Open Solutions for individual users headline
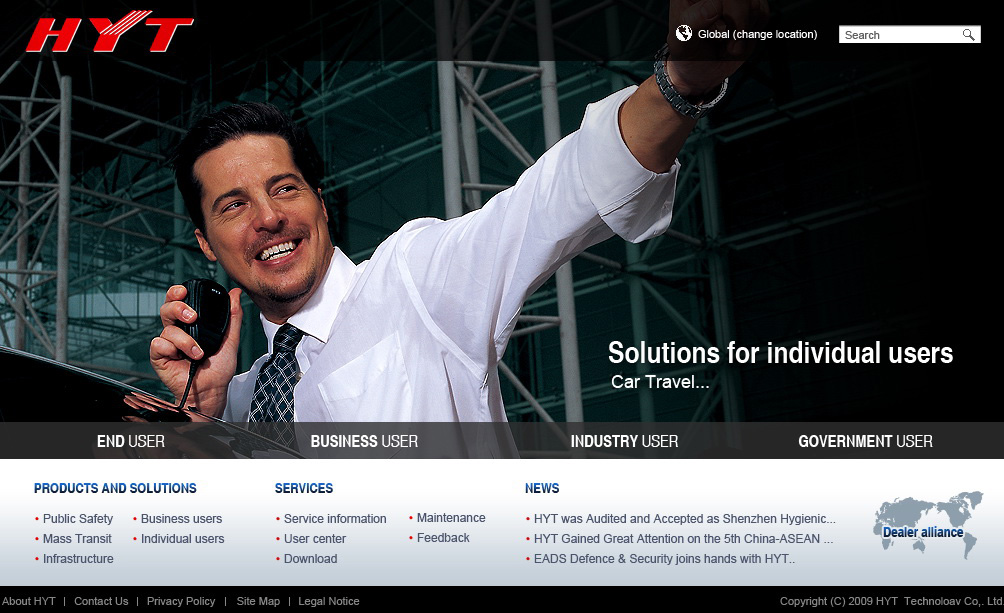Screen dimensions: 1004x613 pyautogui.click(x=781, y=353)
